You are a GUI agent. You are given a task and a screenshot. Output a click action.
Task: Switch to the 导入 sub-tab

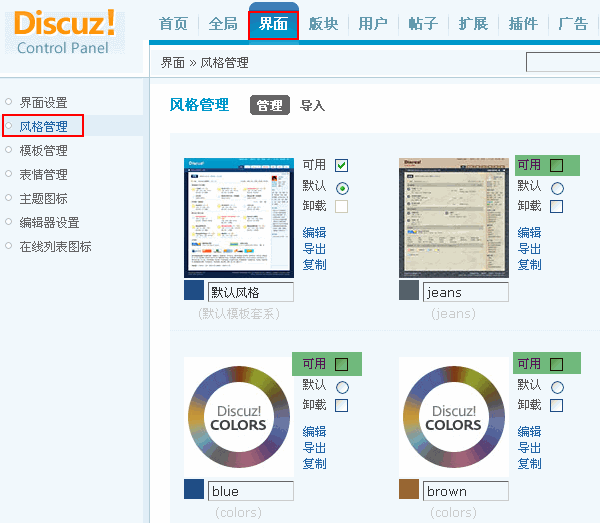[313, 105]
